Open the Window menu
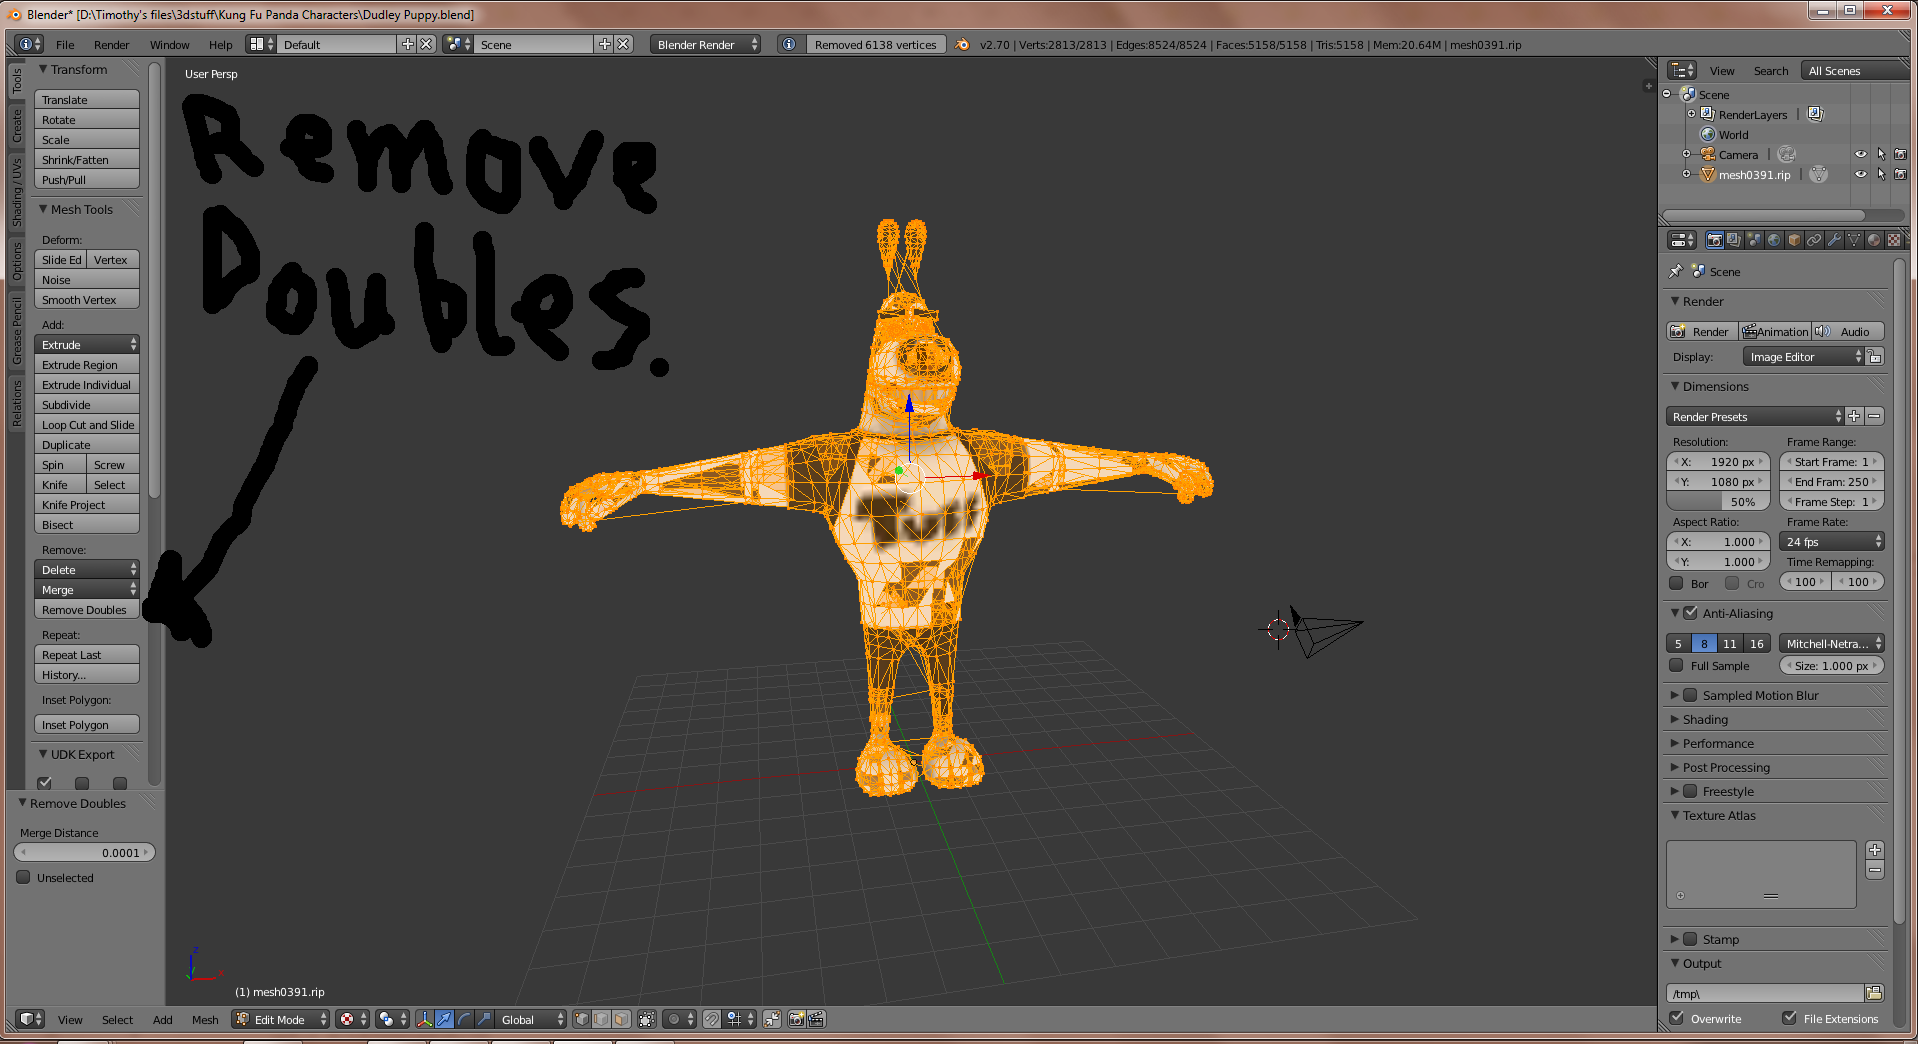The height and width of the screenshot is (1044, 1918). click(169, 45)
